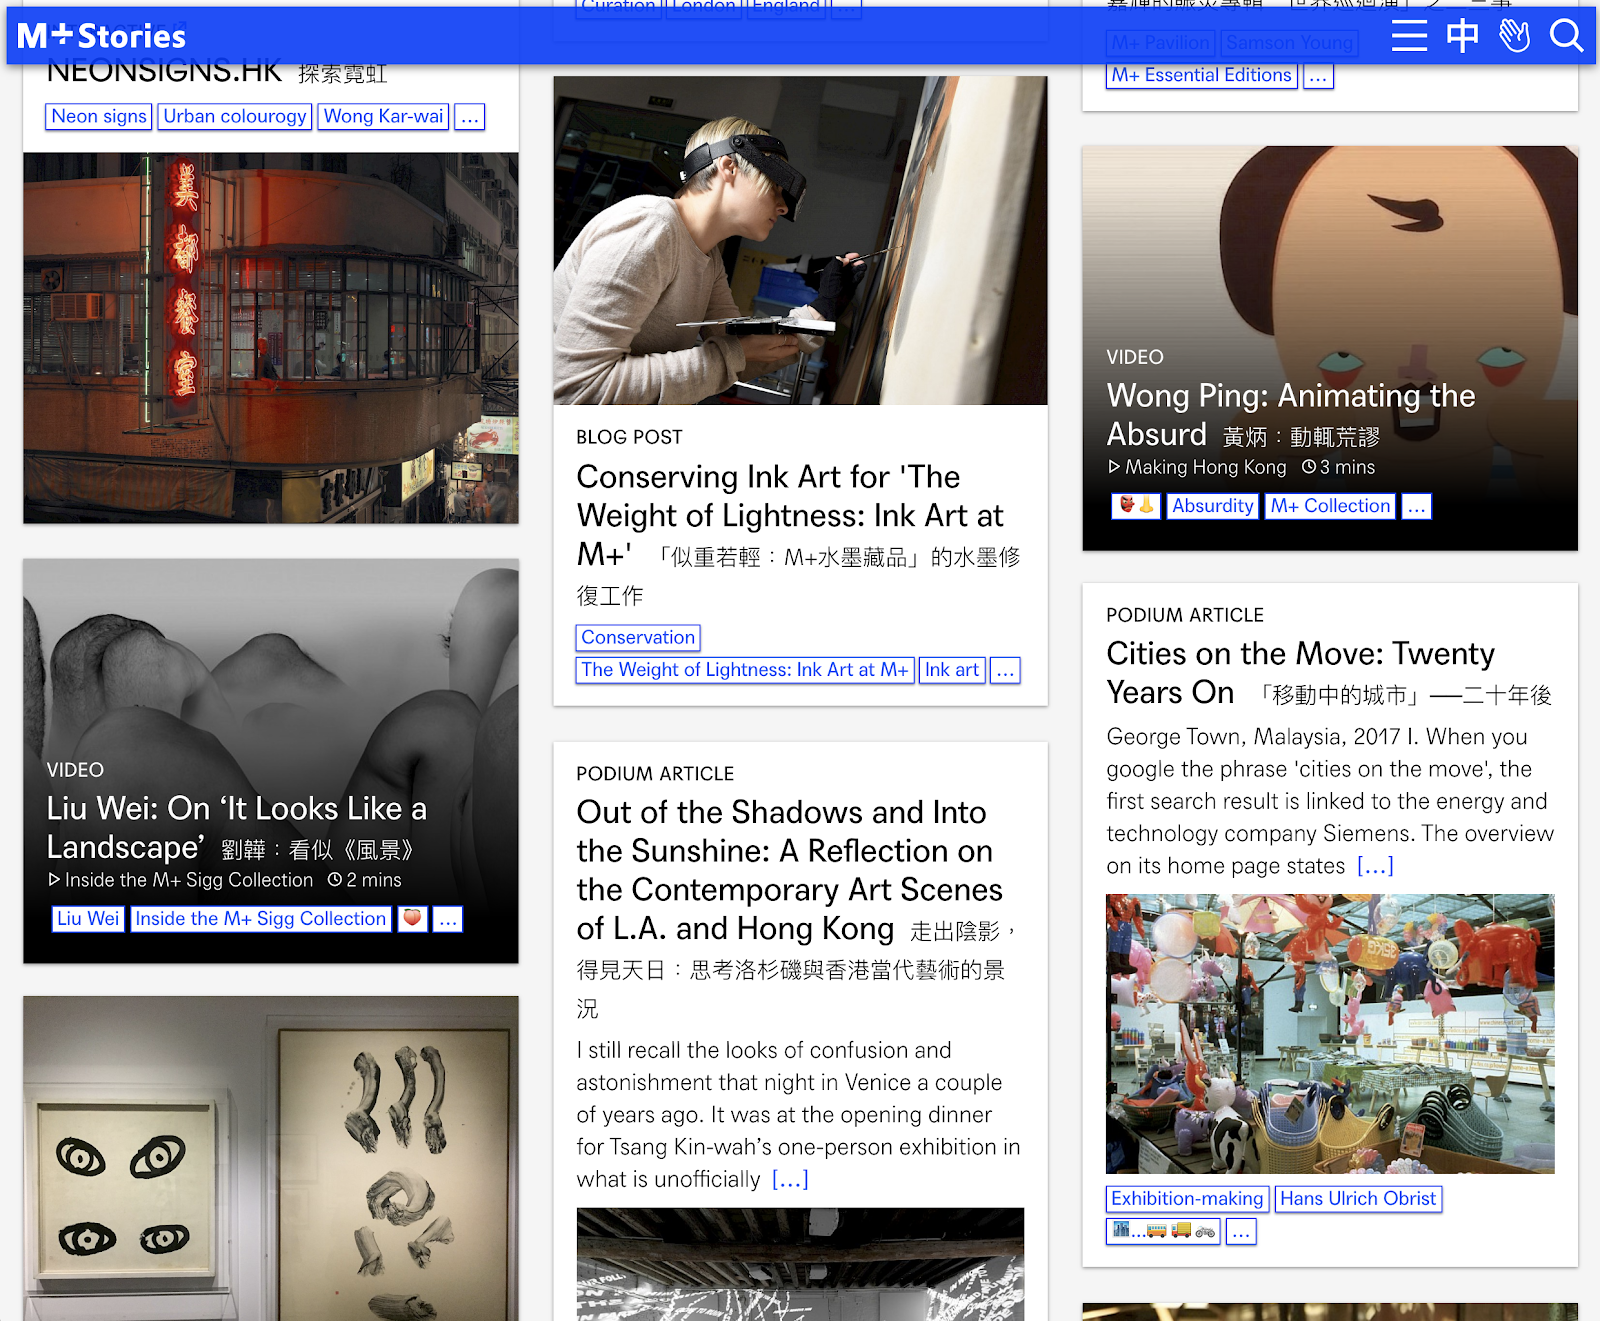Select the Urban colourogy tag
The width and height of the screenshot is (1600, 1321).
[x=235, y=117]
